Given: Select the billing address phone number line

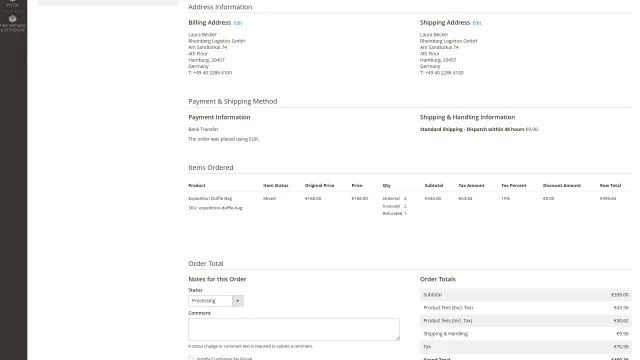Looking at the screenshot, I should (210, 73).
